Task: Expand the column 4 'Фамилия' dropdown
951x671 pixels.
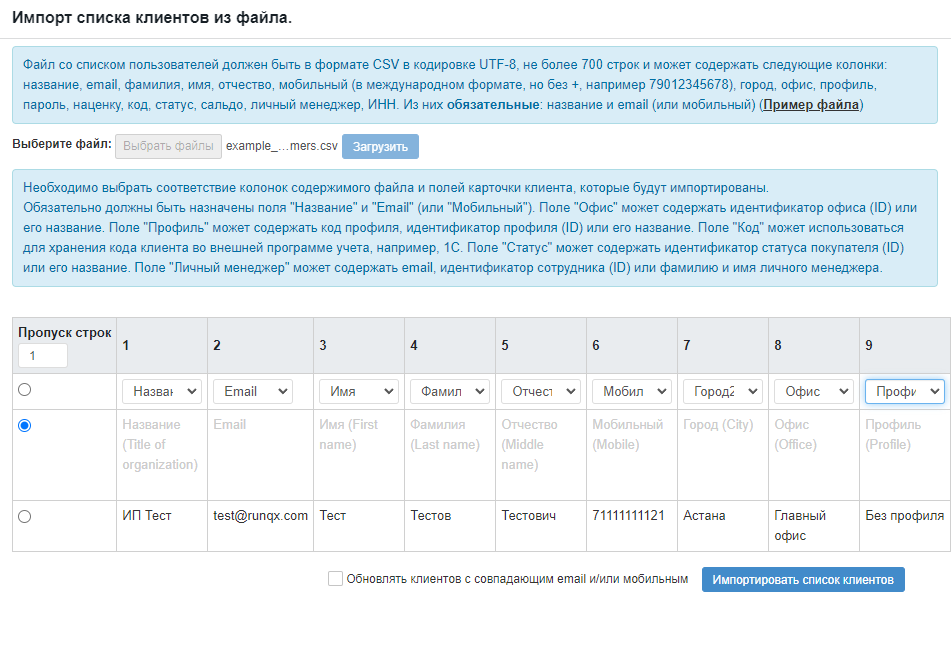Action: 449,391
